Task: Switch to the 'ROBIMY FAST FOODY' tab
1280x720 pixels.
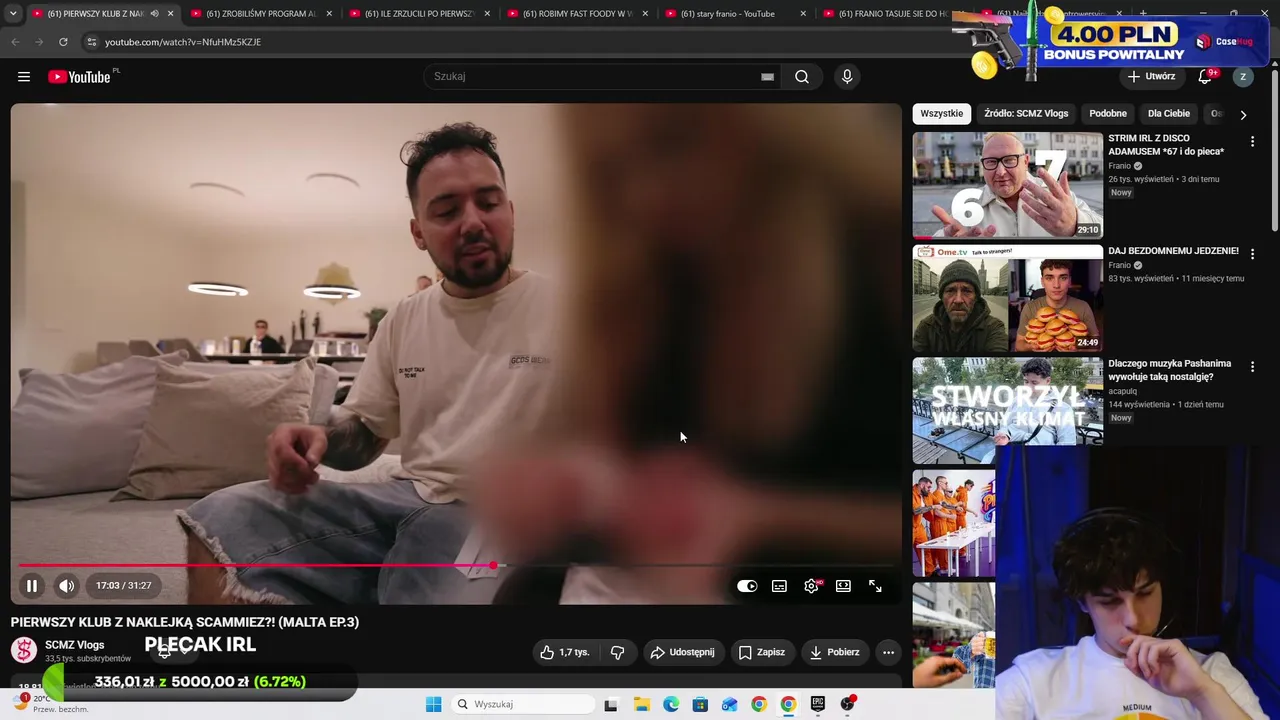Action: click(x=577, y=14)
